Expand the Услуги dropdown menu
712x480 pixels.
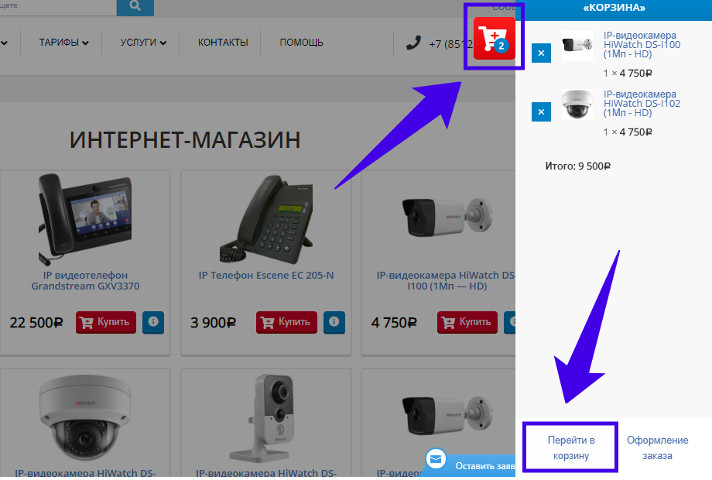(x=143, y=43)
